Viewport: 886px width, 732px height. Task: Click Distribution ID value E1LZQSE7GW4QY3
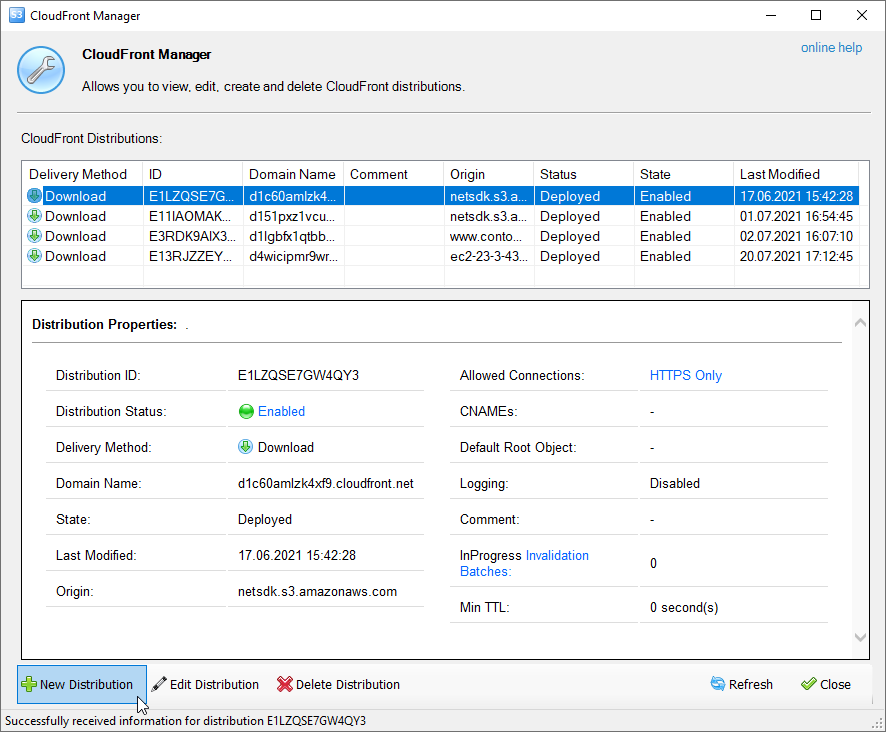298,375
